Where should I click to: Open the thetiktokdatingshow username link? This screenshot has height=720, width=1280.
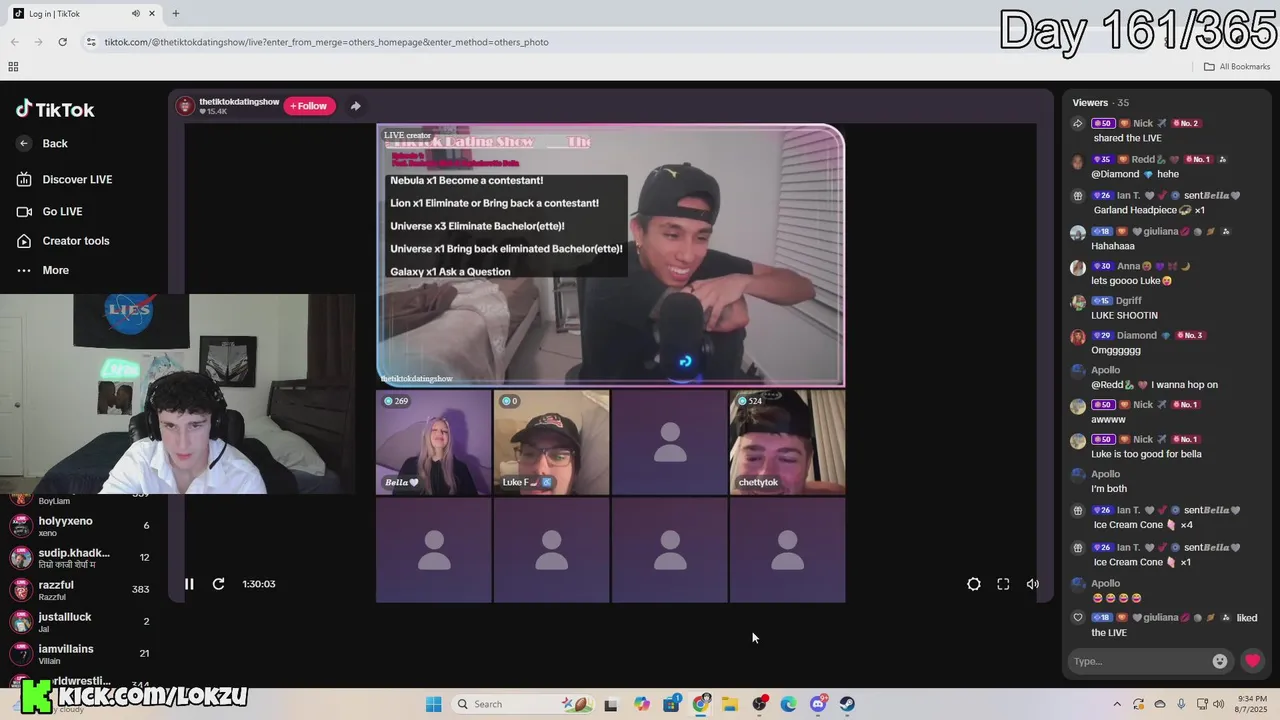click(239, 102)
